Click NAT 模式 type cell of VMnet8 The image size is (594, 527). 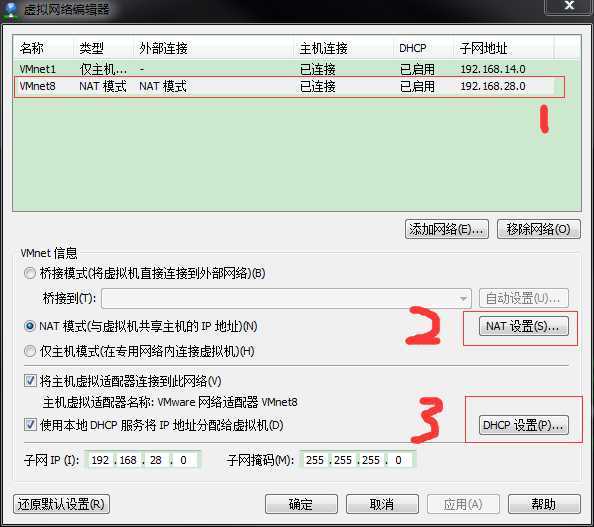click(x=103, y=86)
